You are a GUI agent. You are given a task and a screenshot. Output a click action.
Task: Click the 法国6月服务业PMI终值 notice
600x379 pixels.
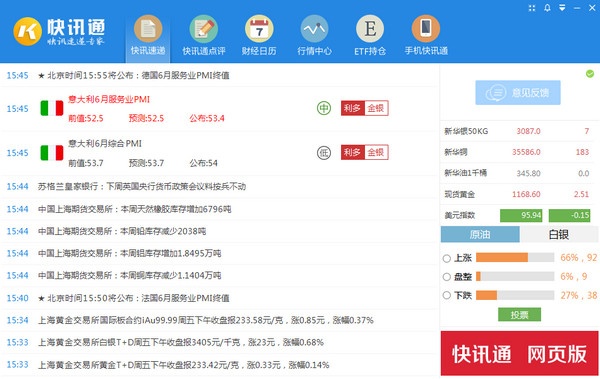134,298
